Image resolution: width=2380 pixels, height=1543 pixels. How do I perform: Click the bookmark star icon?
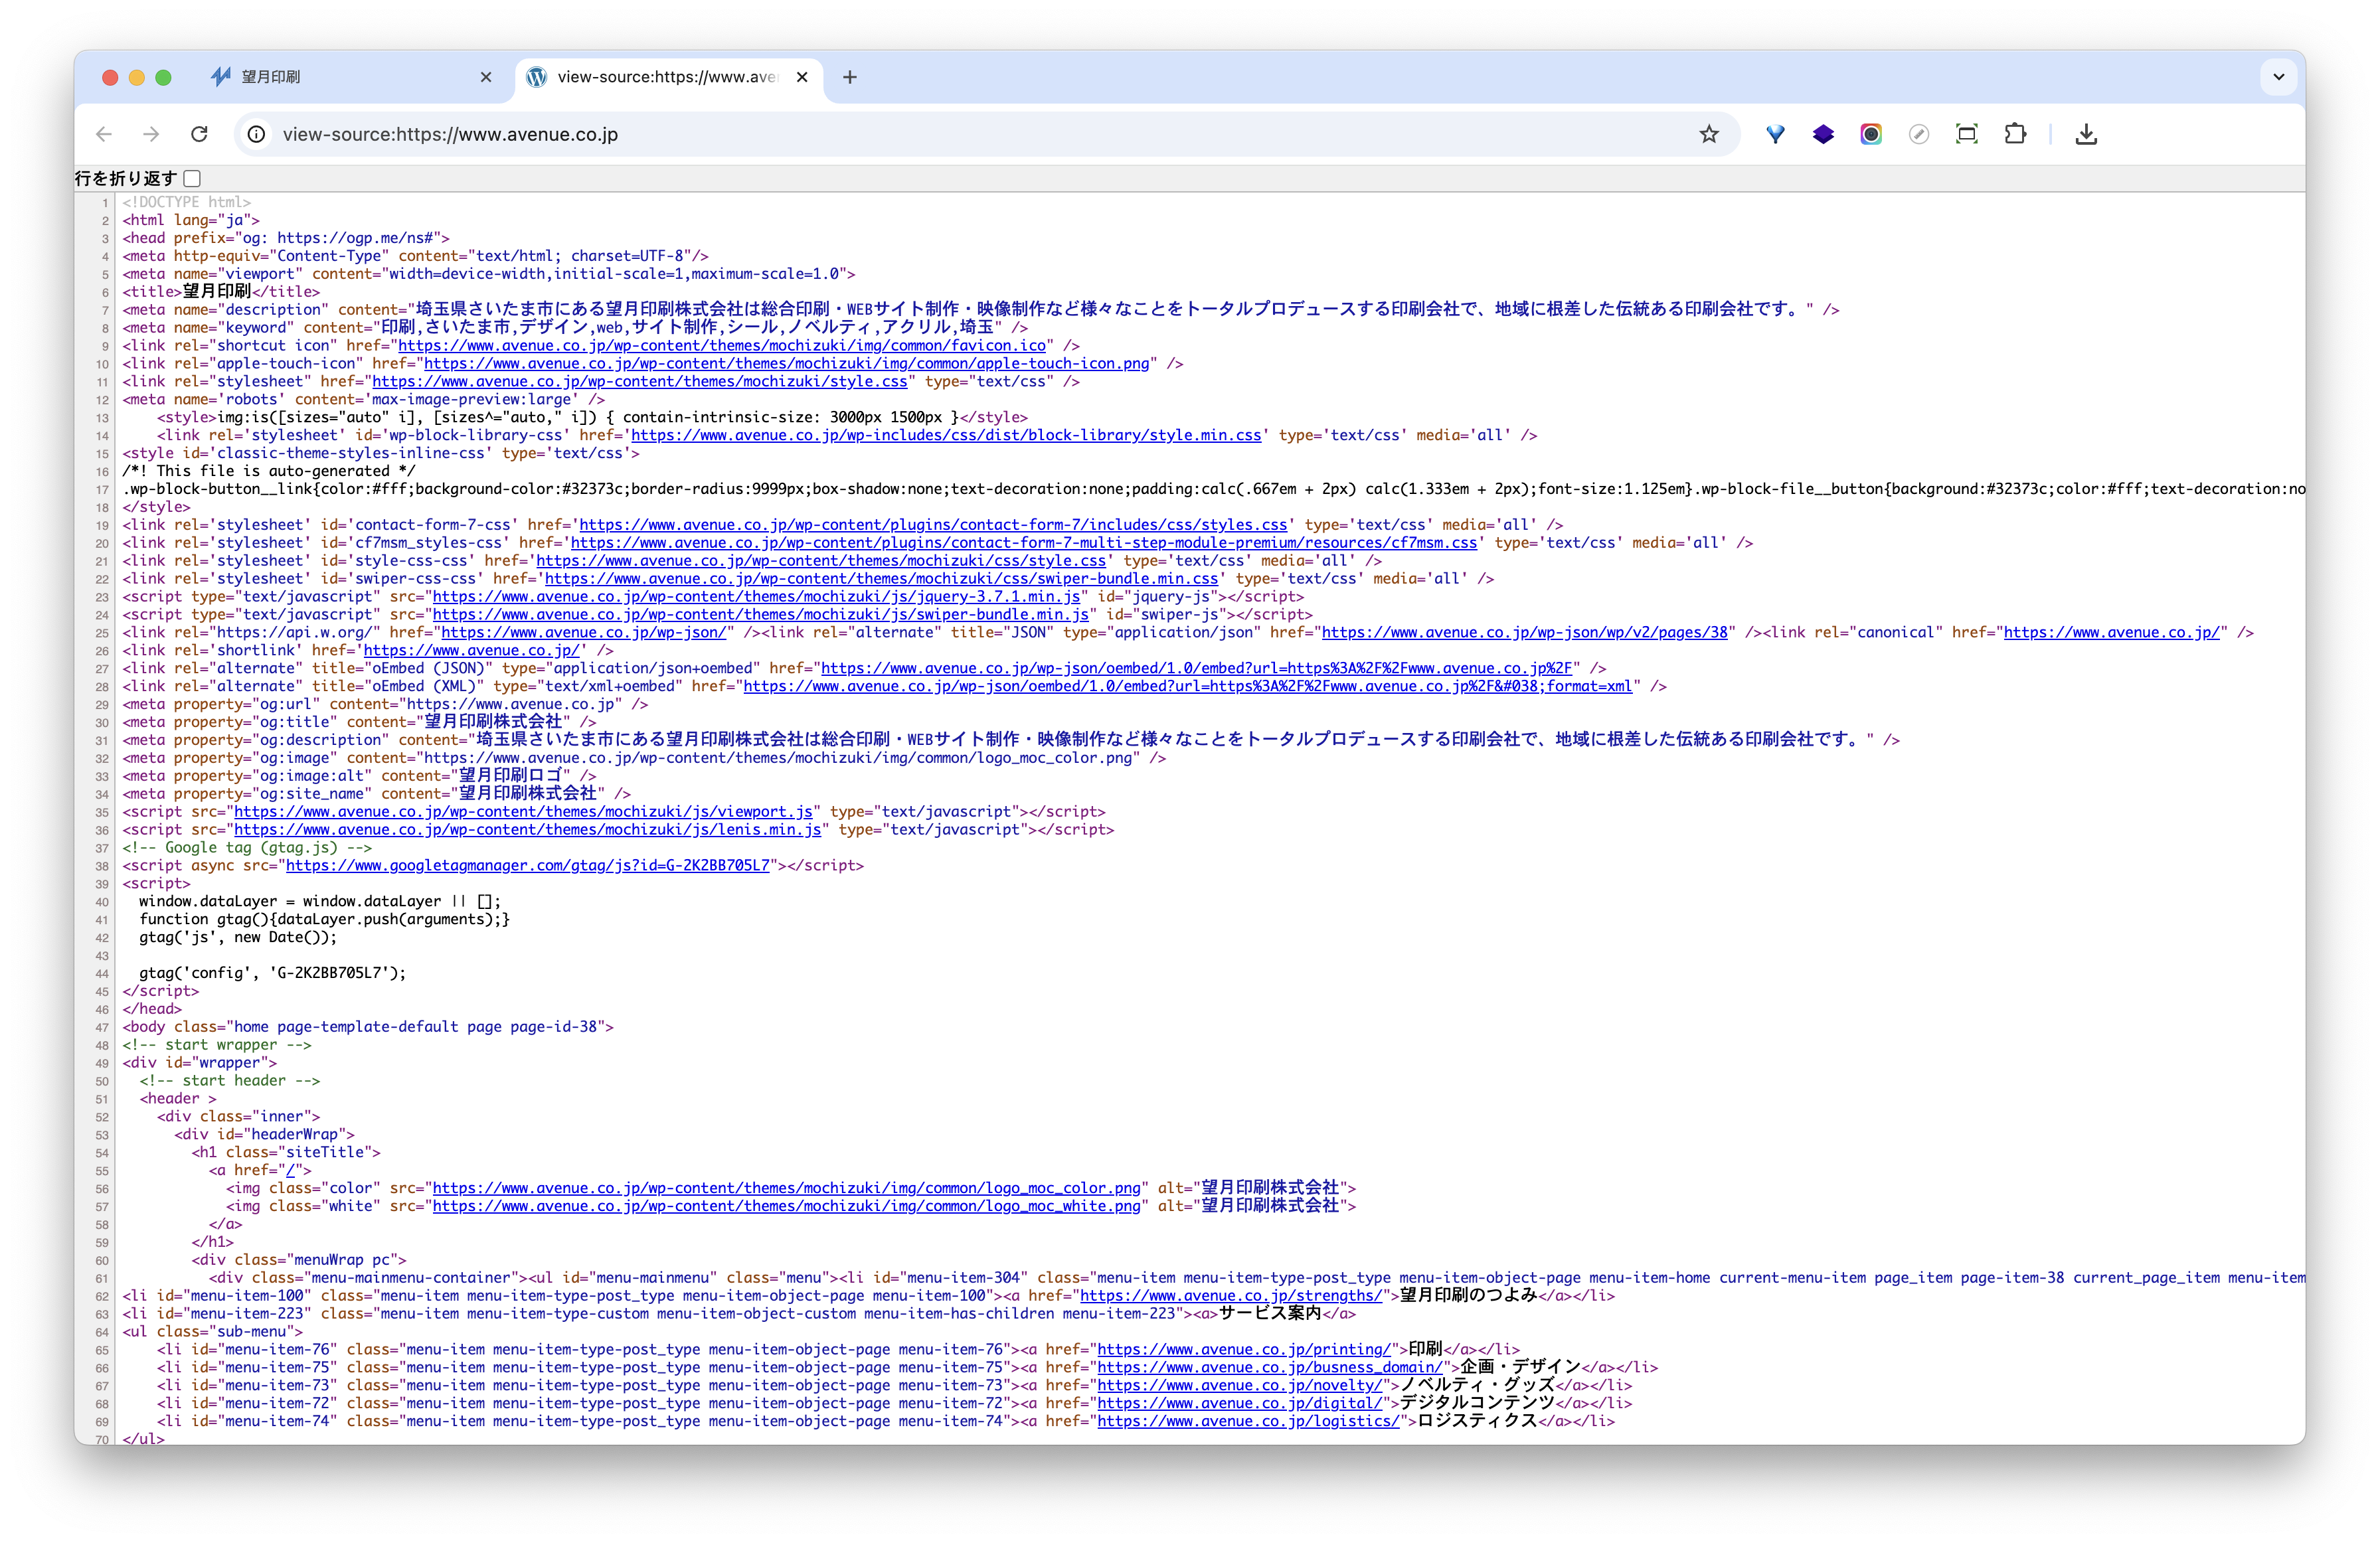[x=1708, y=134]
